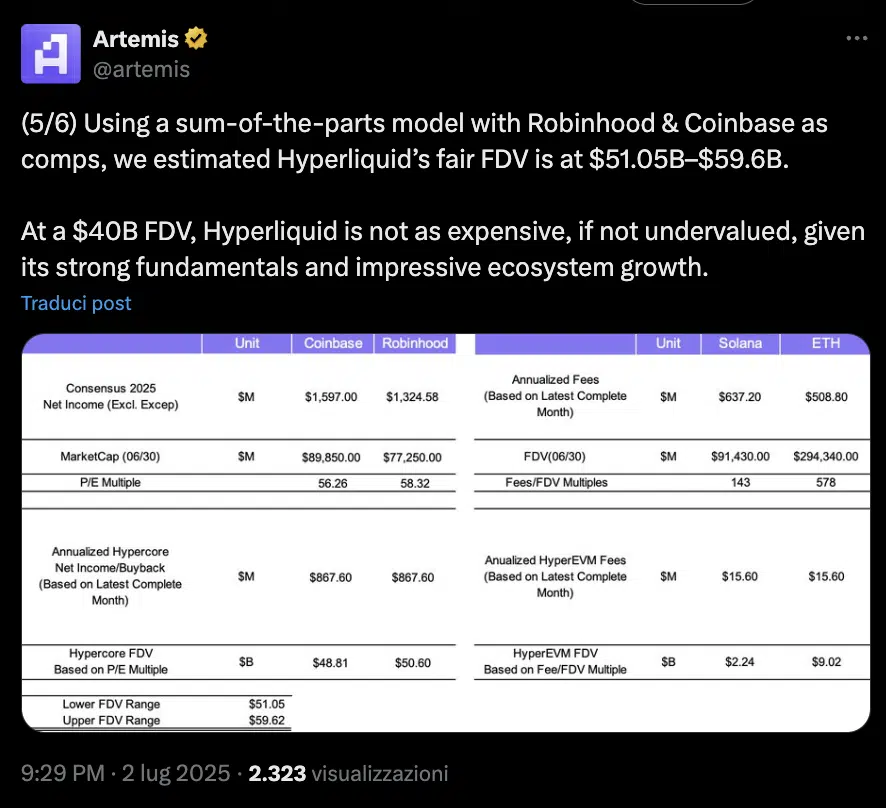
Task: Click the gold verified badge
Action: coord(196,39)
